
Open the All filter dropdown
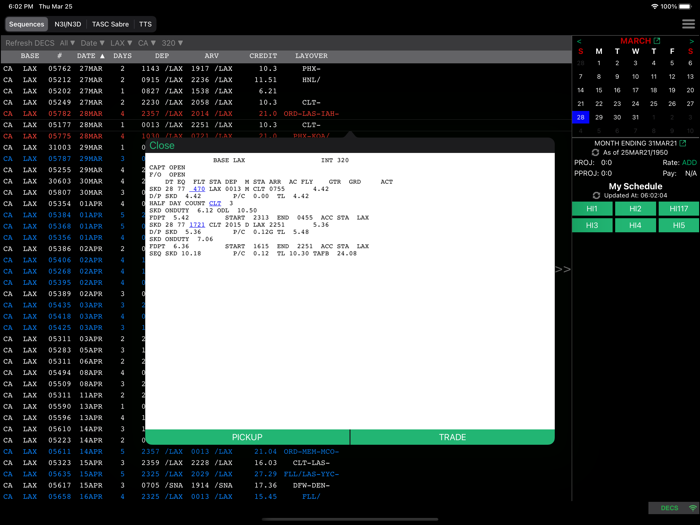tap(67, 43)
